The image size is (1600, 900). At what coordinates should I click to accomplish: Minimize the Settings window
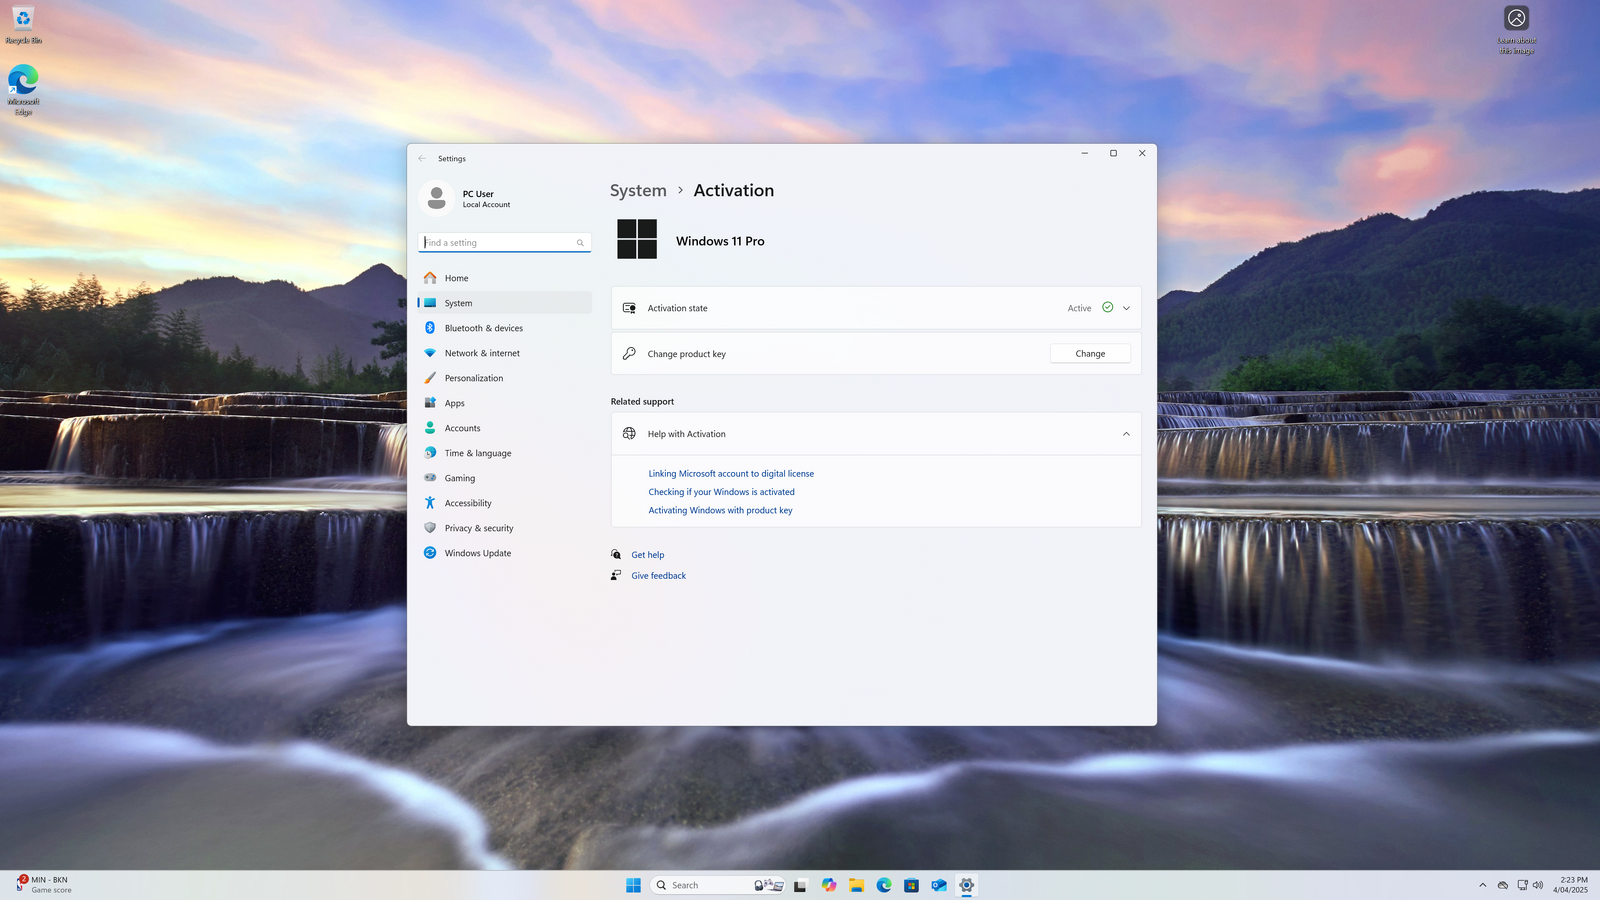point(1084,153)
